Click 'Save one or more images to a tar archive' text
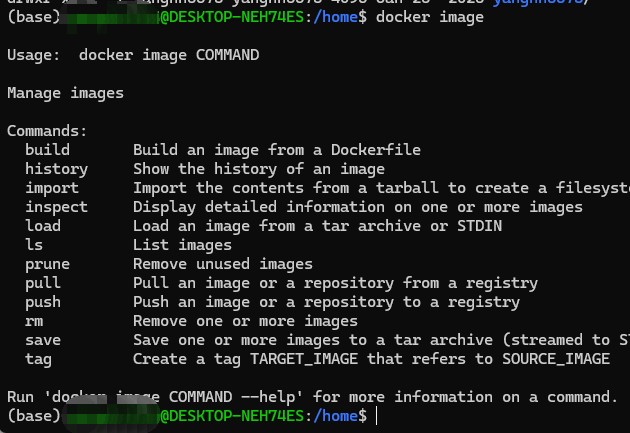The width and height of the screenshot is (630, 433). coord(313,340)
